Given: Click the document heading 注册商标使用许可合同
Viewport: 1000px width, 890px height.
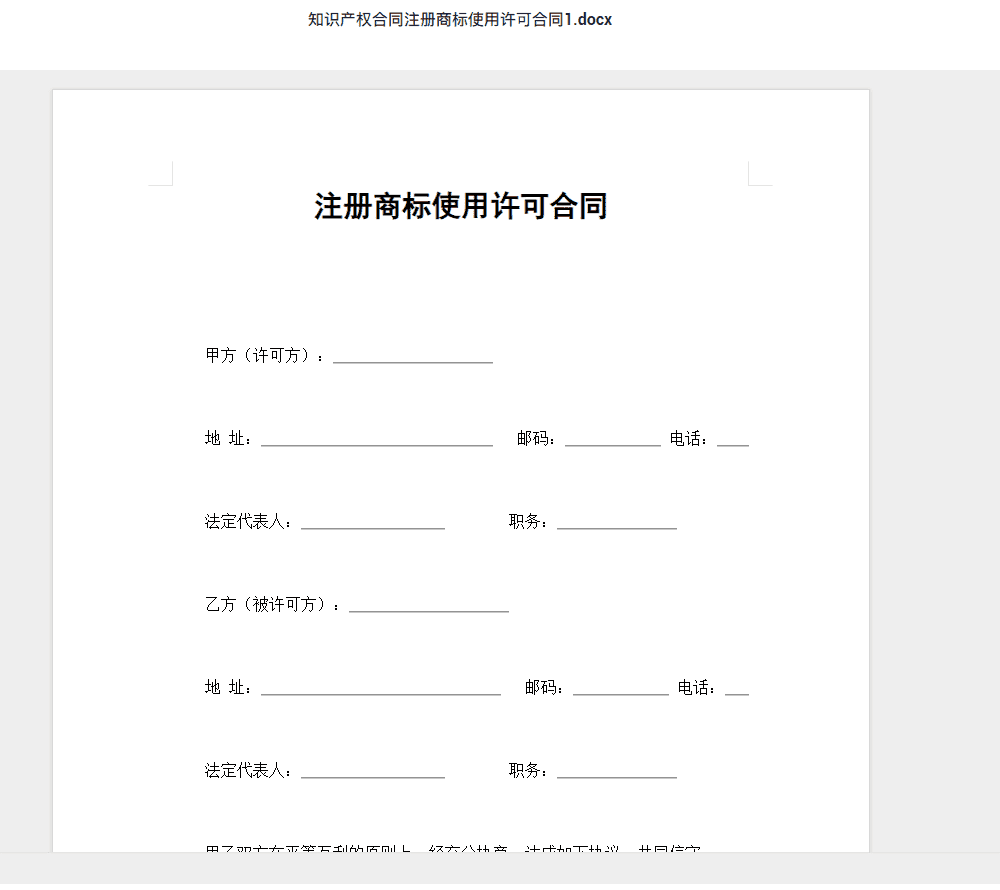Looking at the screenshot, I should pyautogui.click(x=460, y=207).
